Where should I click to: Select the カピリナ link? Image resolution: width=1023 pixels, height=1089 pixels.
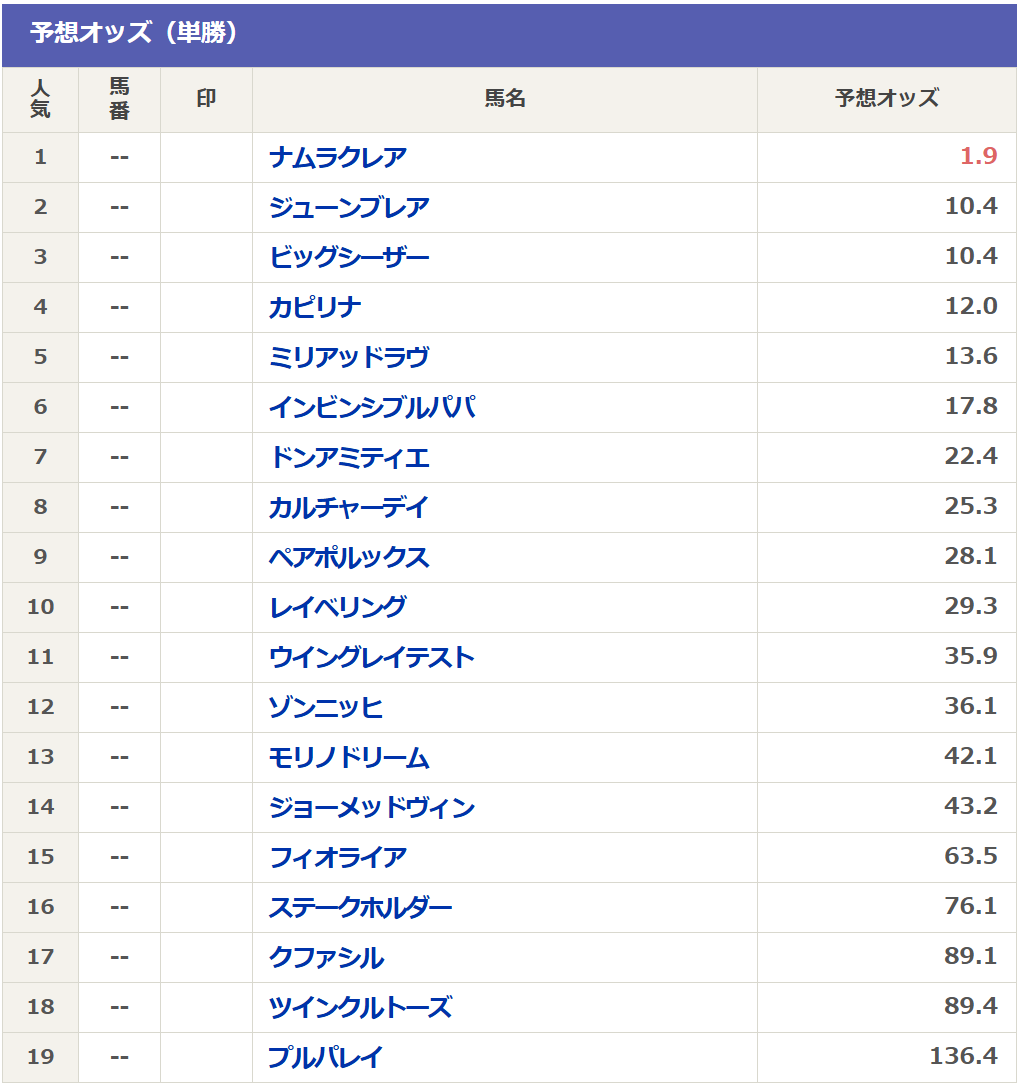pos(315,308)
